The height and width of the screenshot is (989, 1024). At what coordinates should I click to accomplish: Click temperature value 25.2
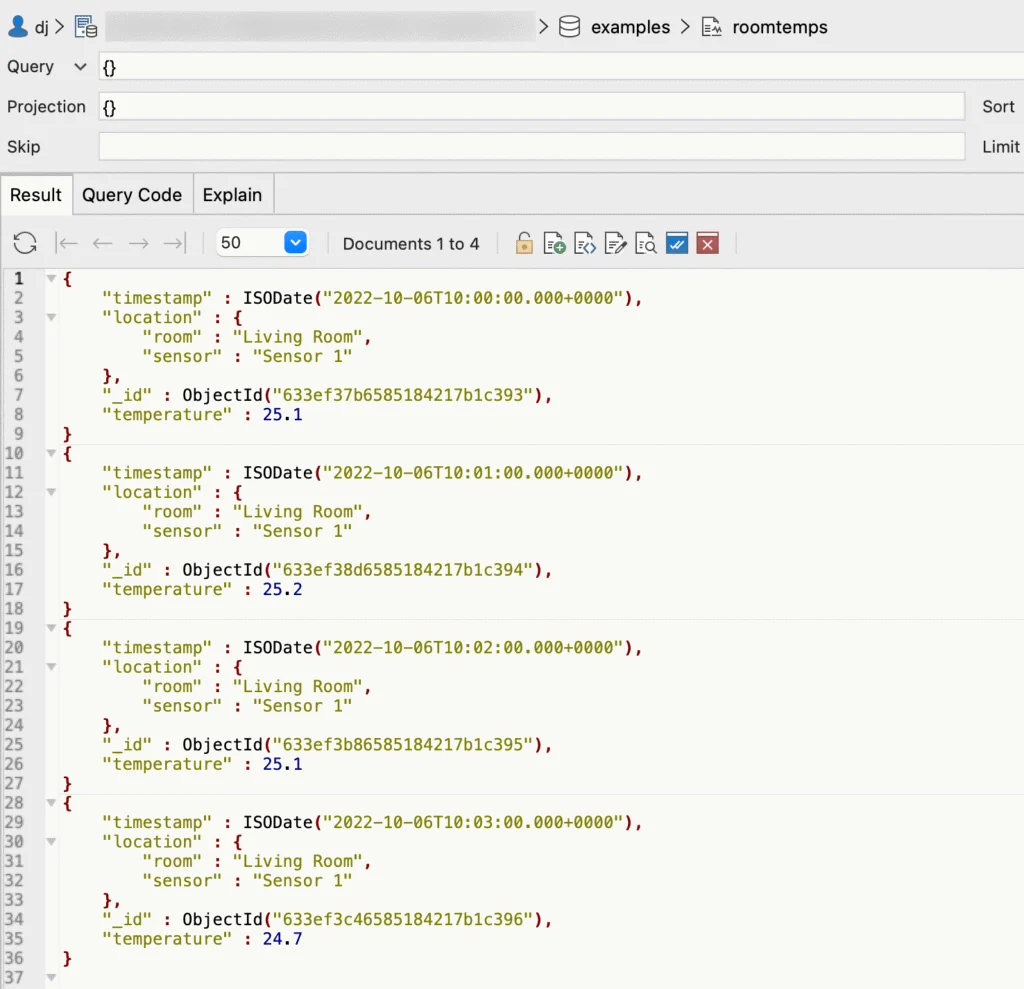click(x=282, y=589)
